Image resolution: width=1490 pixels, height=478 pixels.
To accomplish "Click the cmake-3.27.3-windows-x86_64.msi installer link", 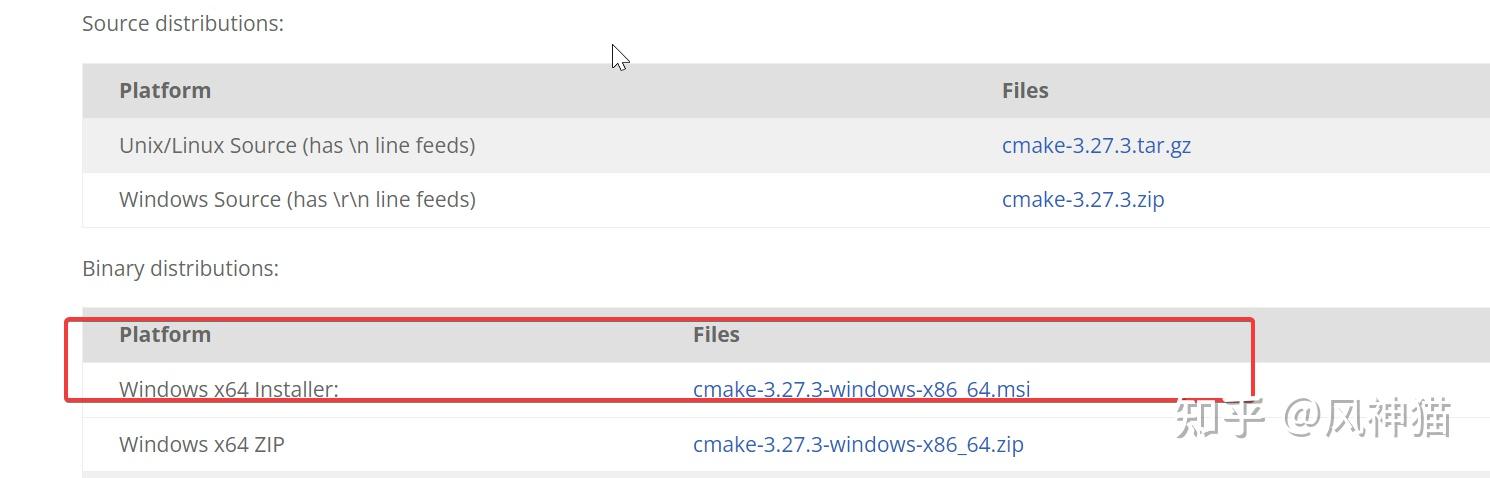I will coord(861,389).
